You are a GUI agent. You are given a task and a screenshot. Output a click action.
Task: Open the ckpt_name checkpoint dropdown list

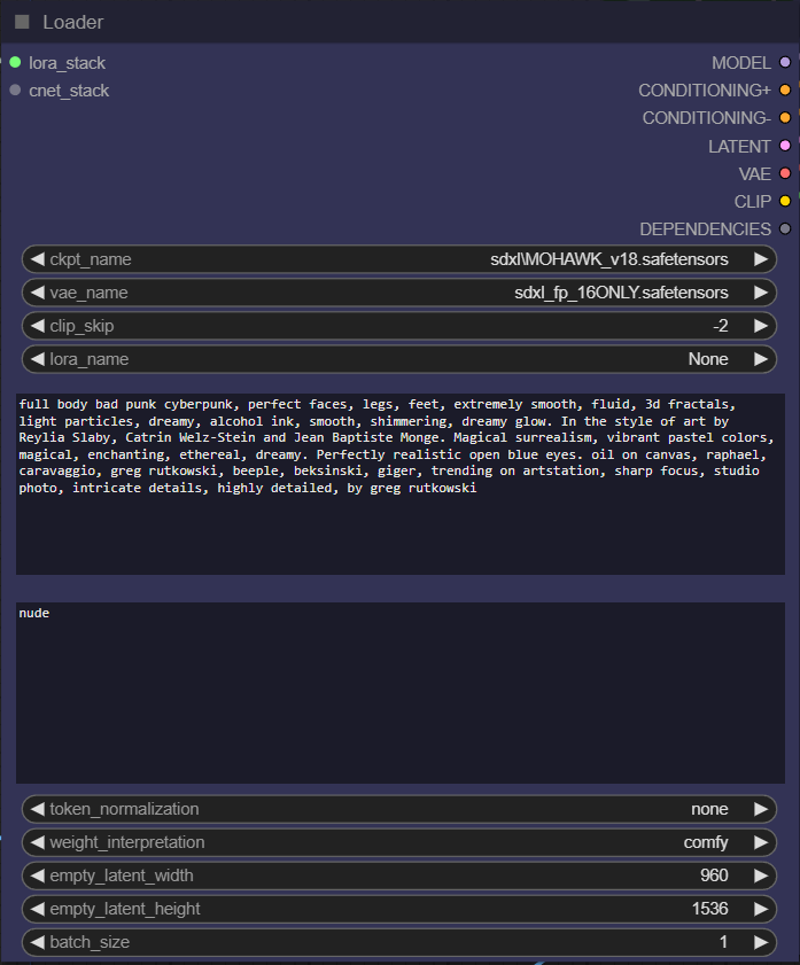399,259
